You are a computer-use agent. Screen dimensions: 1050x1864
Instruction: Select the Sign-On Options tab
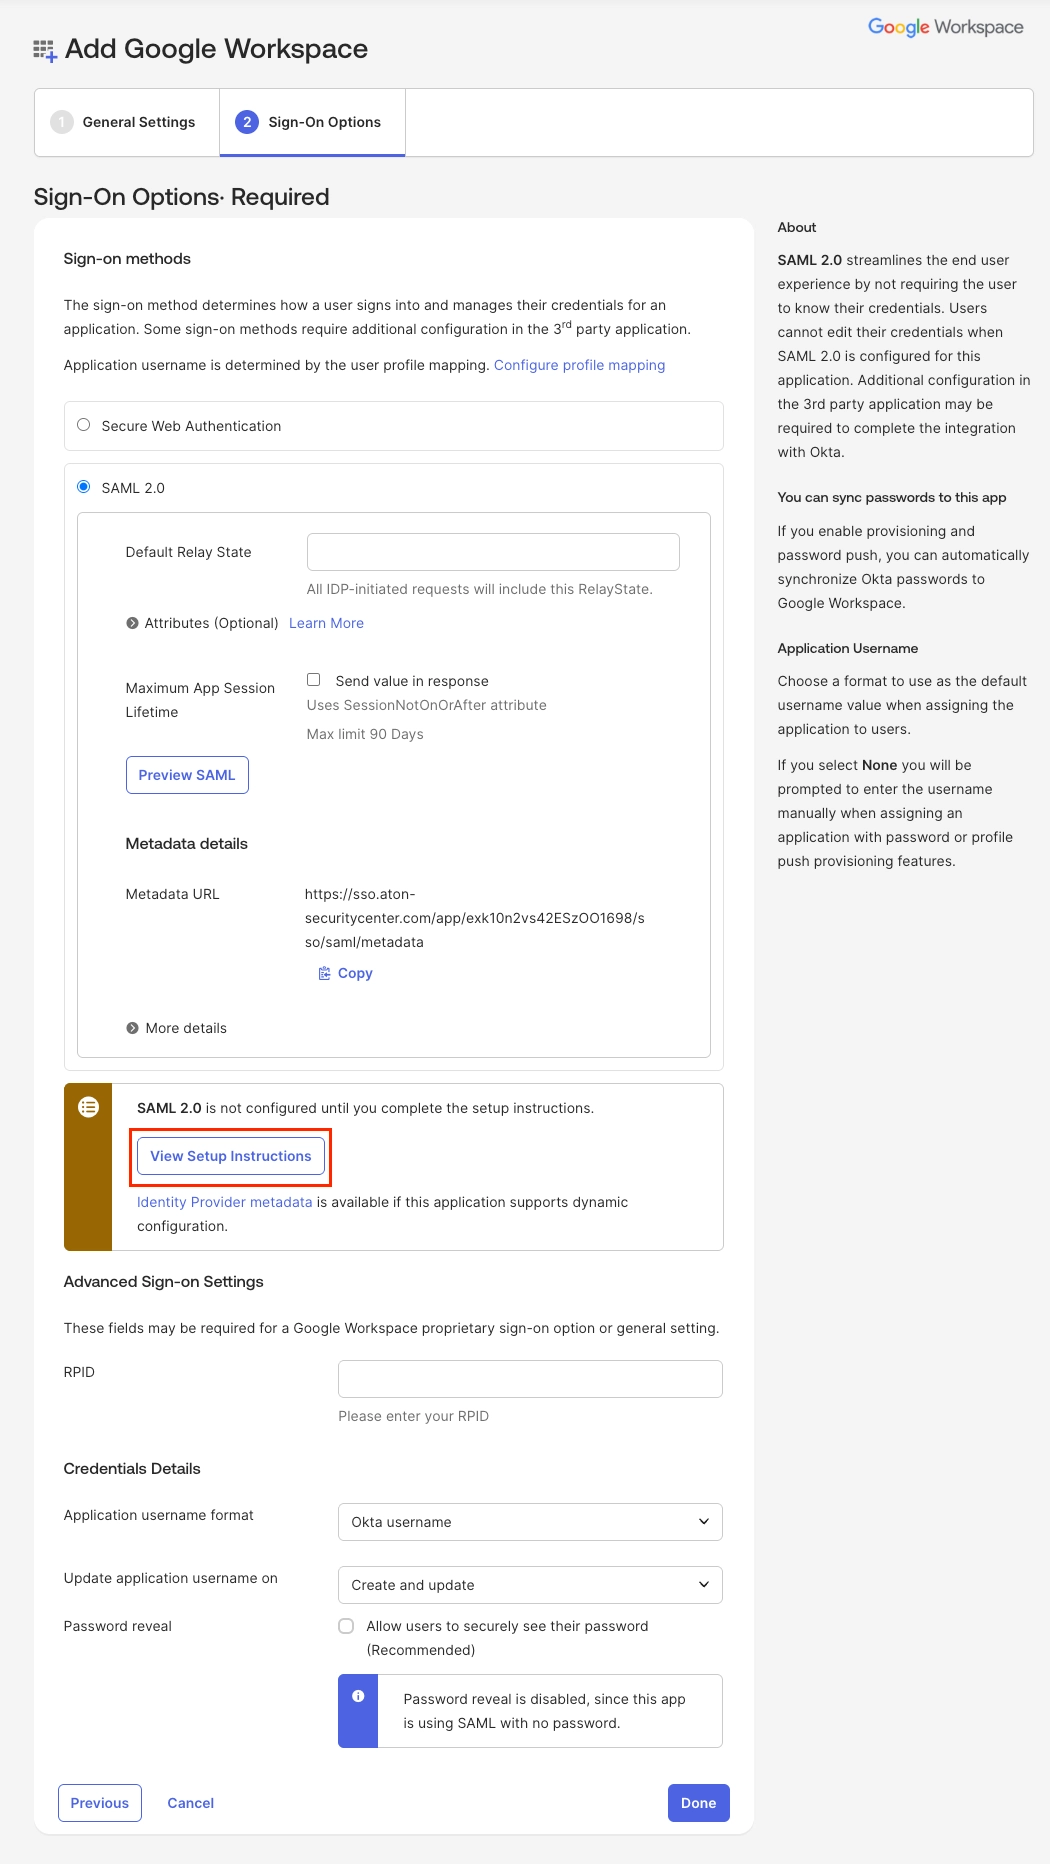coord(312,122)
